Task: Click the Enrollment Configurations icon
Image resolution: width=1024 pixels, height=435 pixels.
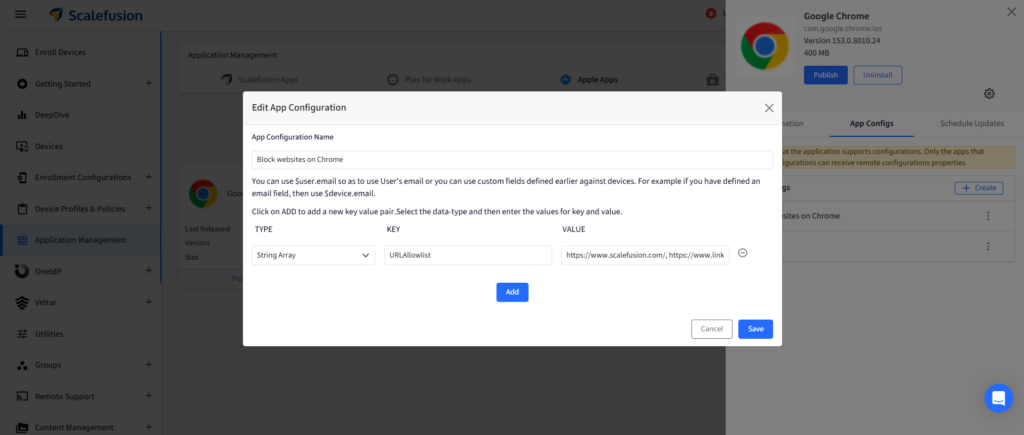Action: (22, 178)
